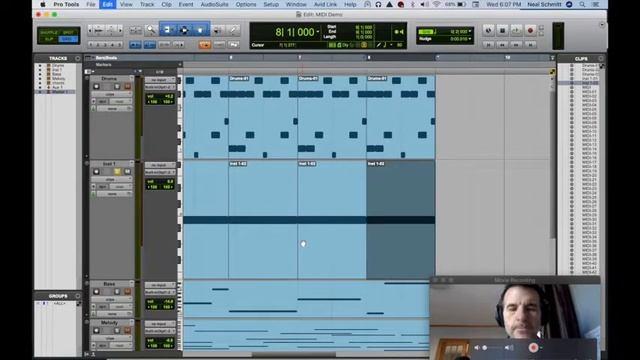Image resolution: width=640 pixels, height=360 pixels.
Task: Open the File menu
Action: [91, 4]
